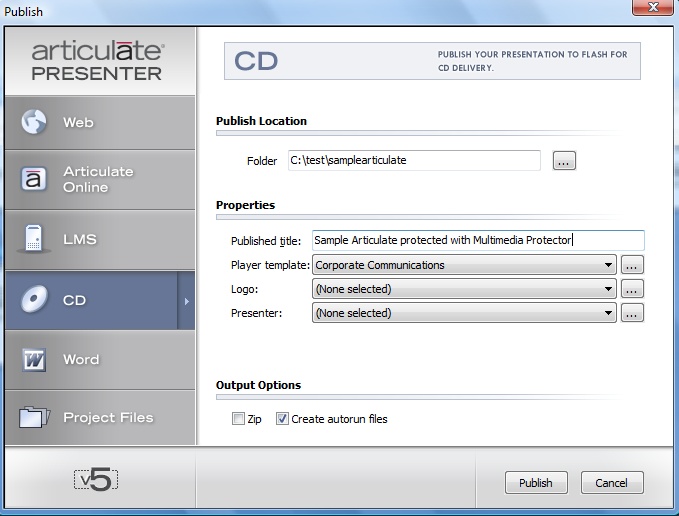Open the Project Files tab
The width and height of the screenshot is (679, 516).
pyautogui.click(x=100, y=418)
